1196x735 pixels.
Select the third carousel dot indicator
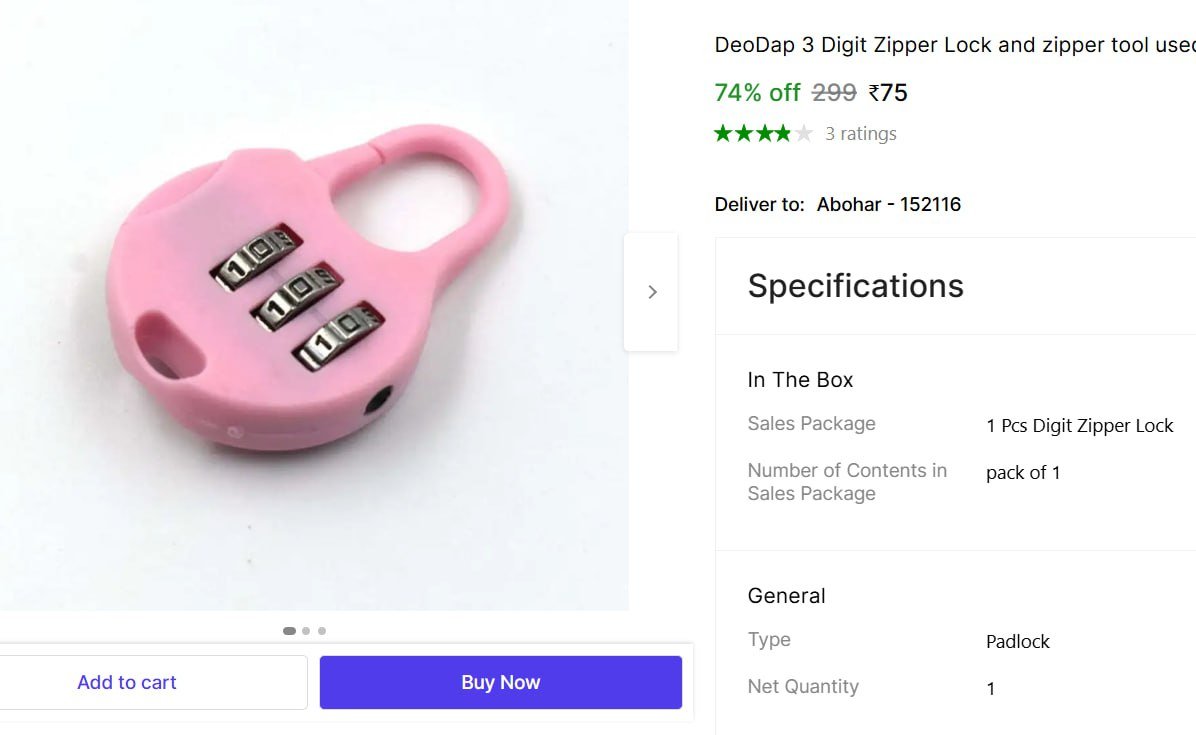point(322,631)
